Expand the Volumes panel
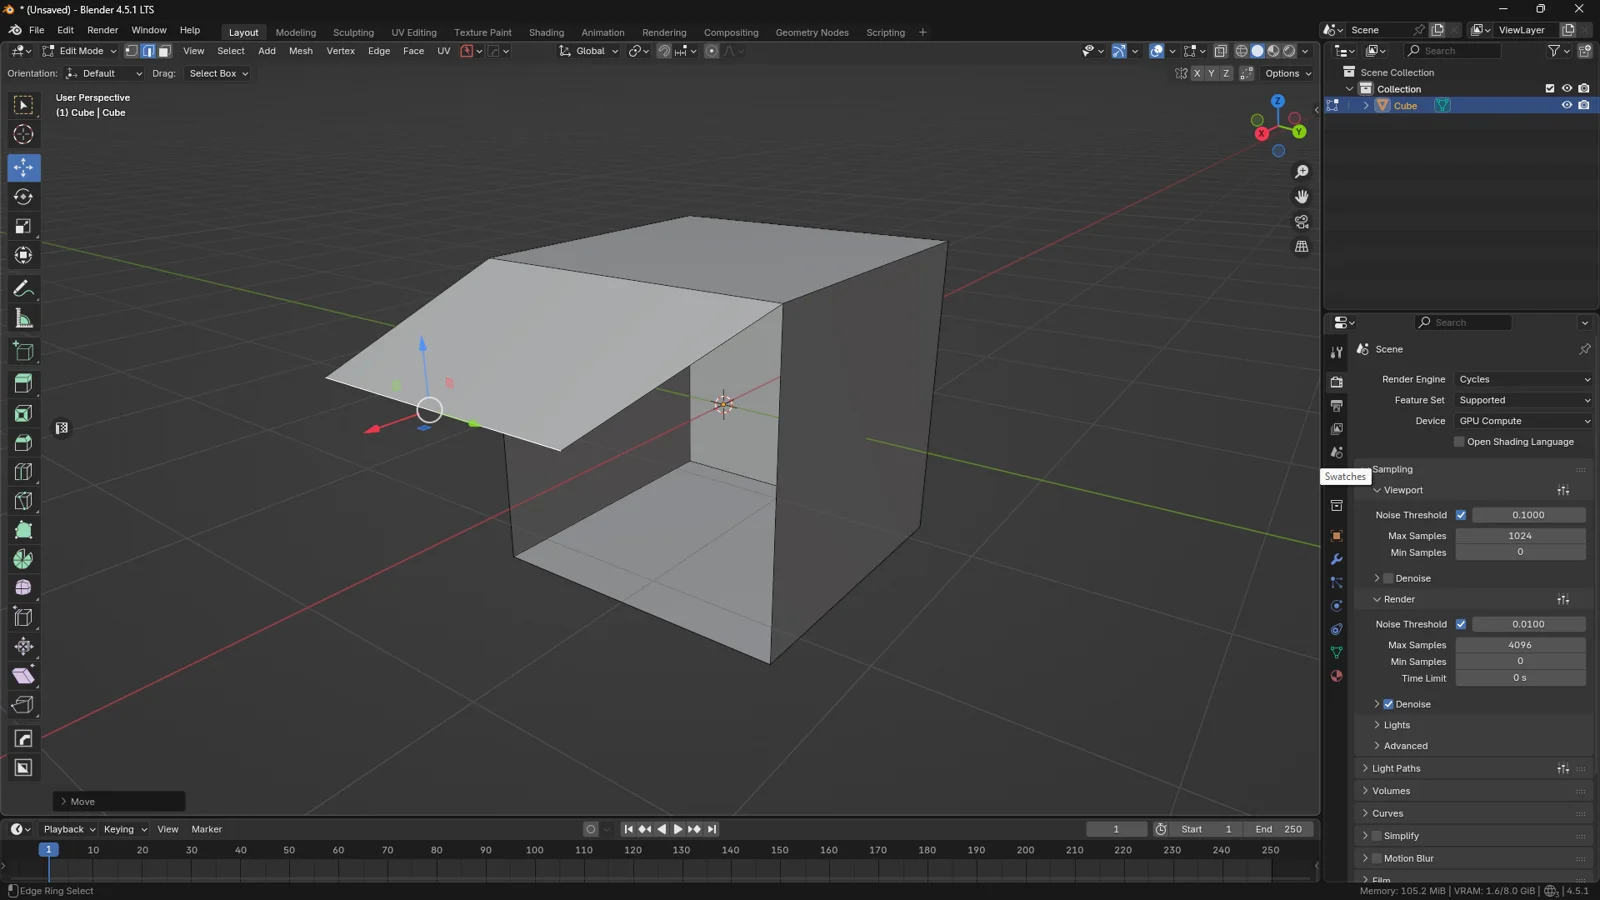The width and height of the screenshot is (1600, 900). pos(1390,791)
